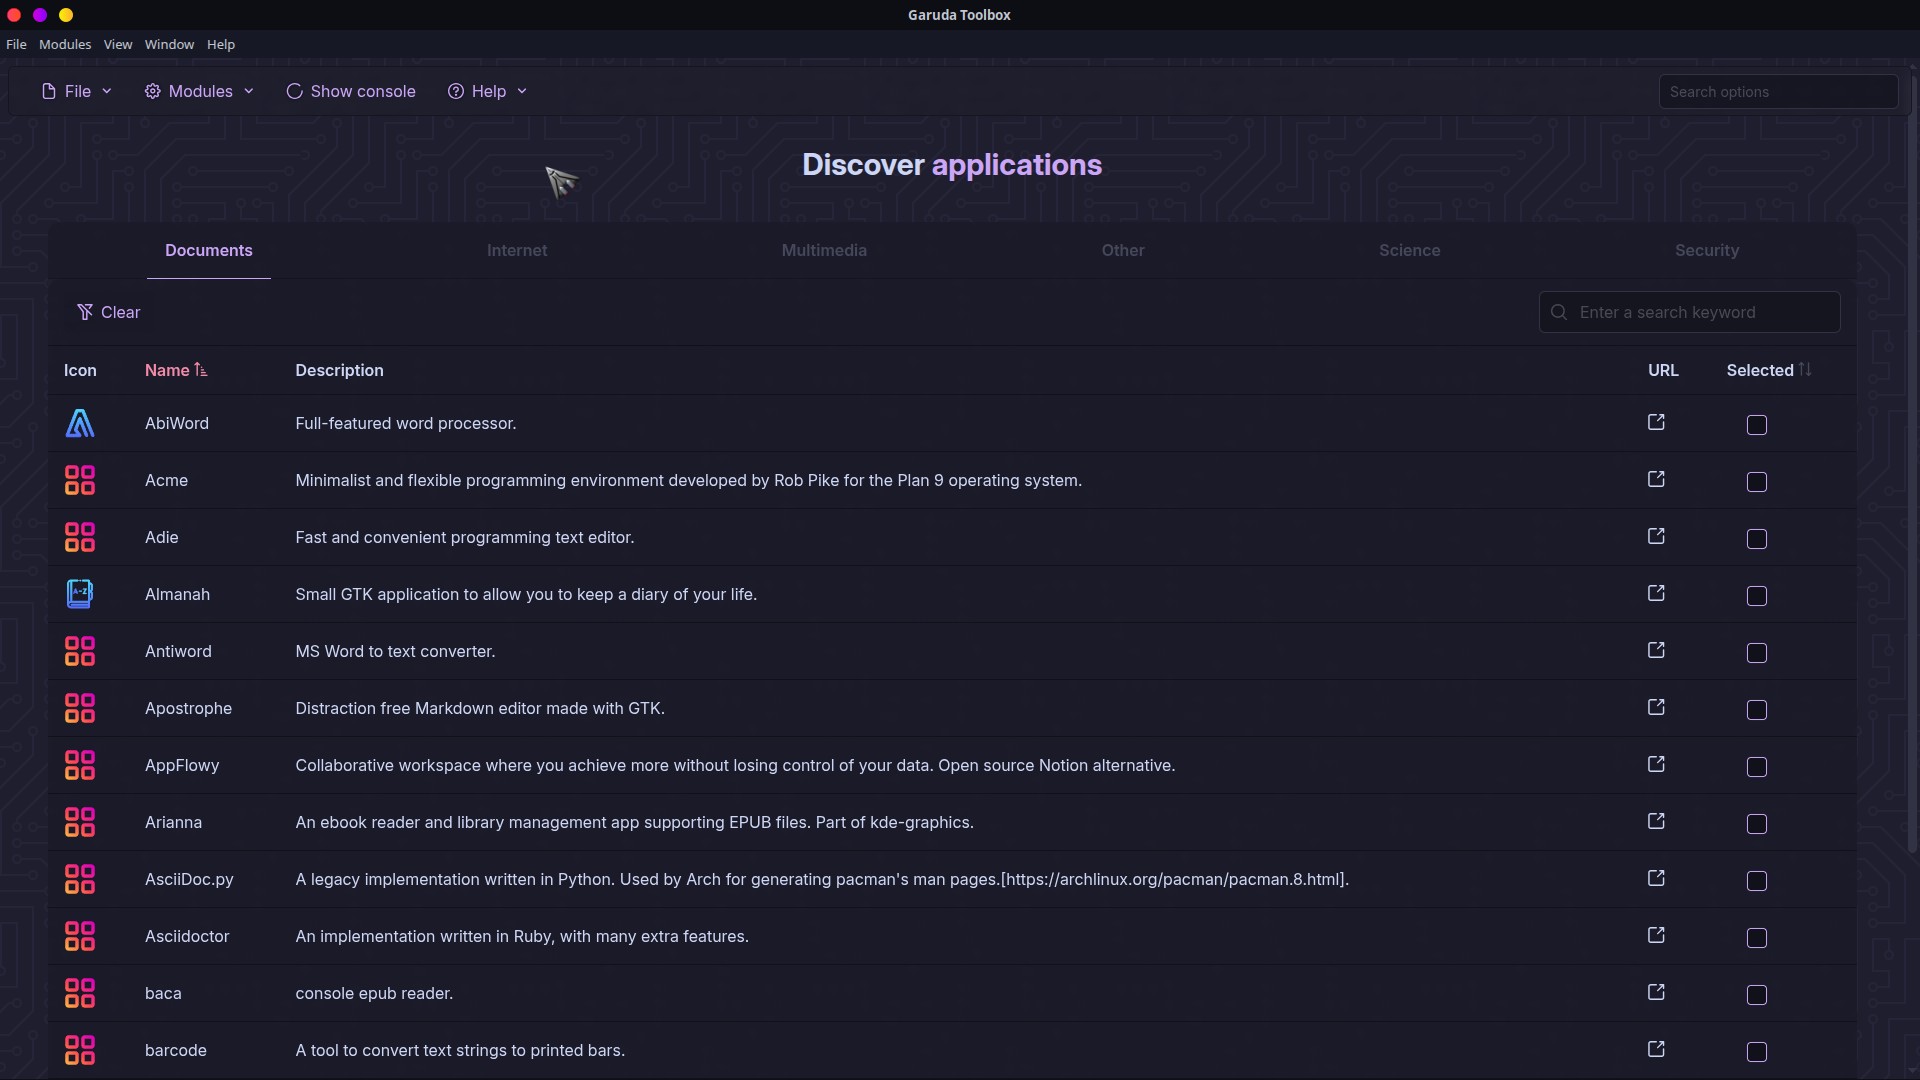Expand the Help toolbar dropdown
This screenshot has height=1080, width=1920.
(x=488, y=91)
